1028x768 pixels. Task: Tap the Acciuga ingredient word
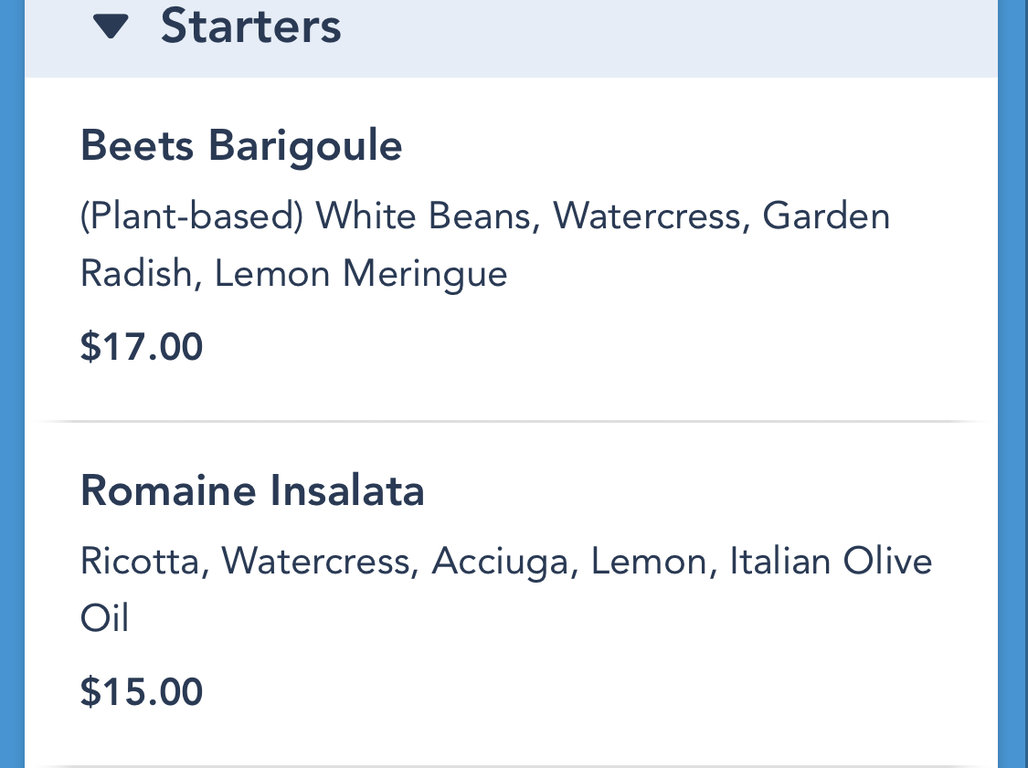(500, 561)
